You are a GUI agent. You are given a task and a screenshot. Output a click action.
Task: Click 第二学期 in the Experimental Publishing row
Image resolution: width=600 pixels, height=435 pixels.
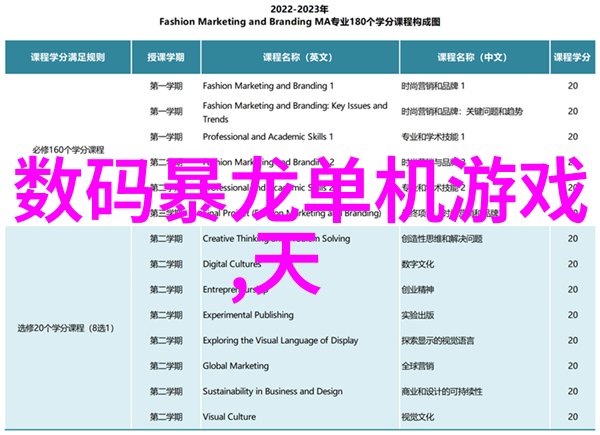pyautogui.click(x=166, y=315)
